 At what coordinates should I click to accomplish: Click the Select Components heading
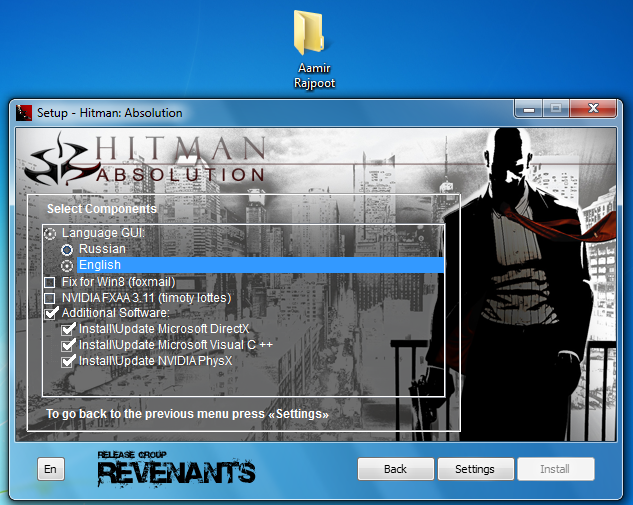tap(102, 209)
